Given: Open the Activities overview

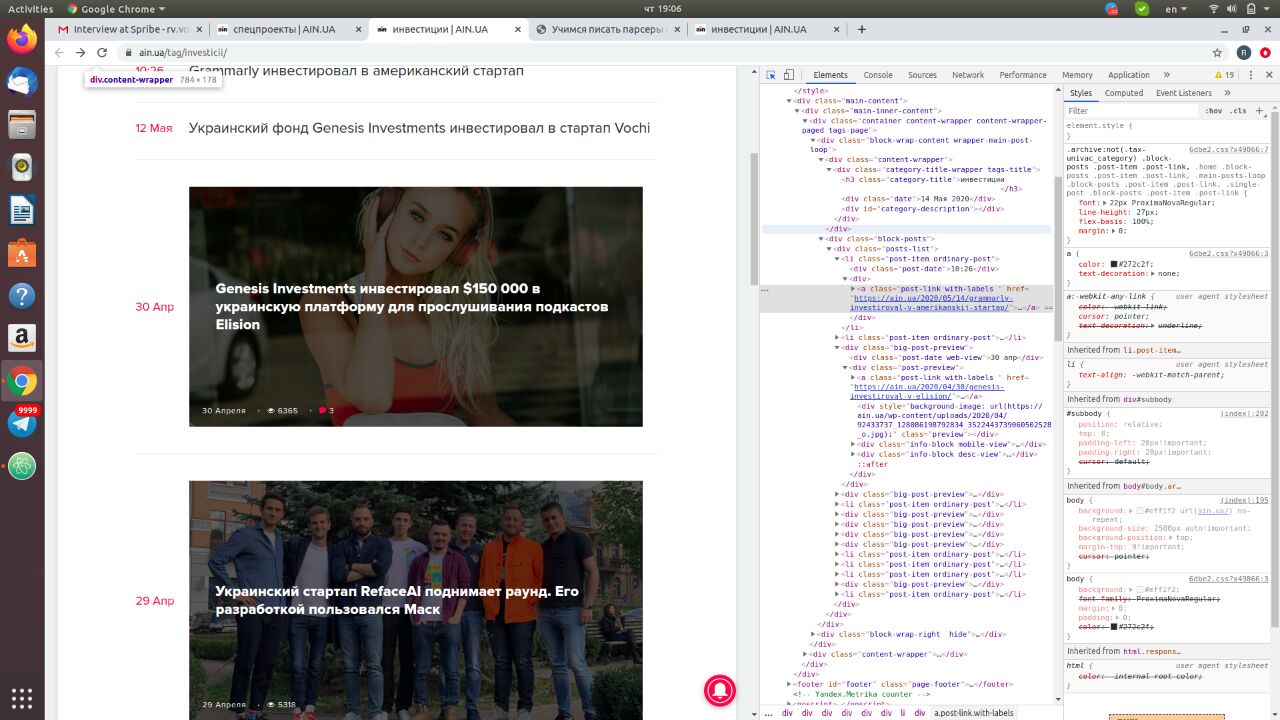Looking at the screenshot, I should click(30, 8).
